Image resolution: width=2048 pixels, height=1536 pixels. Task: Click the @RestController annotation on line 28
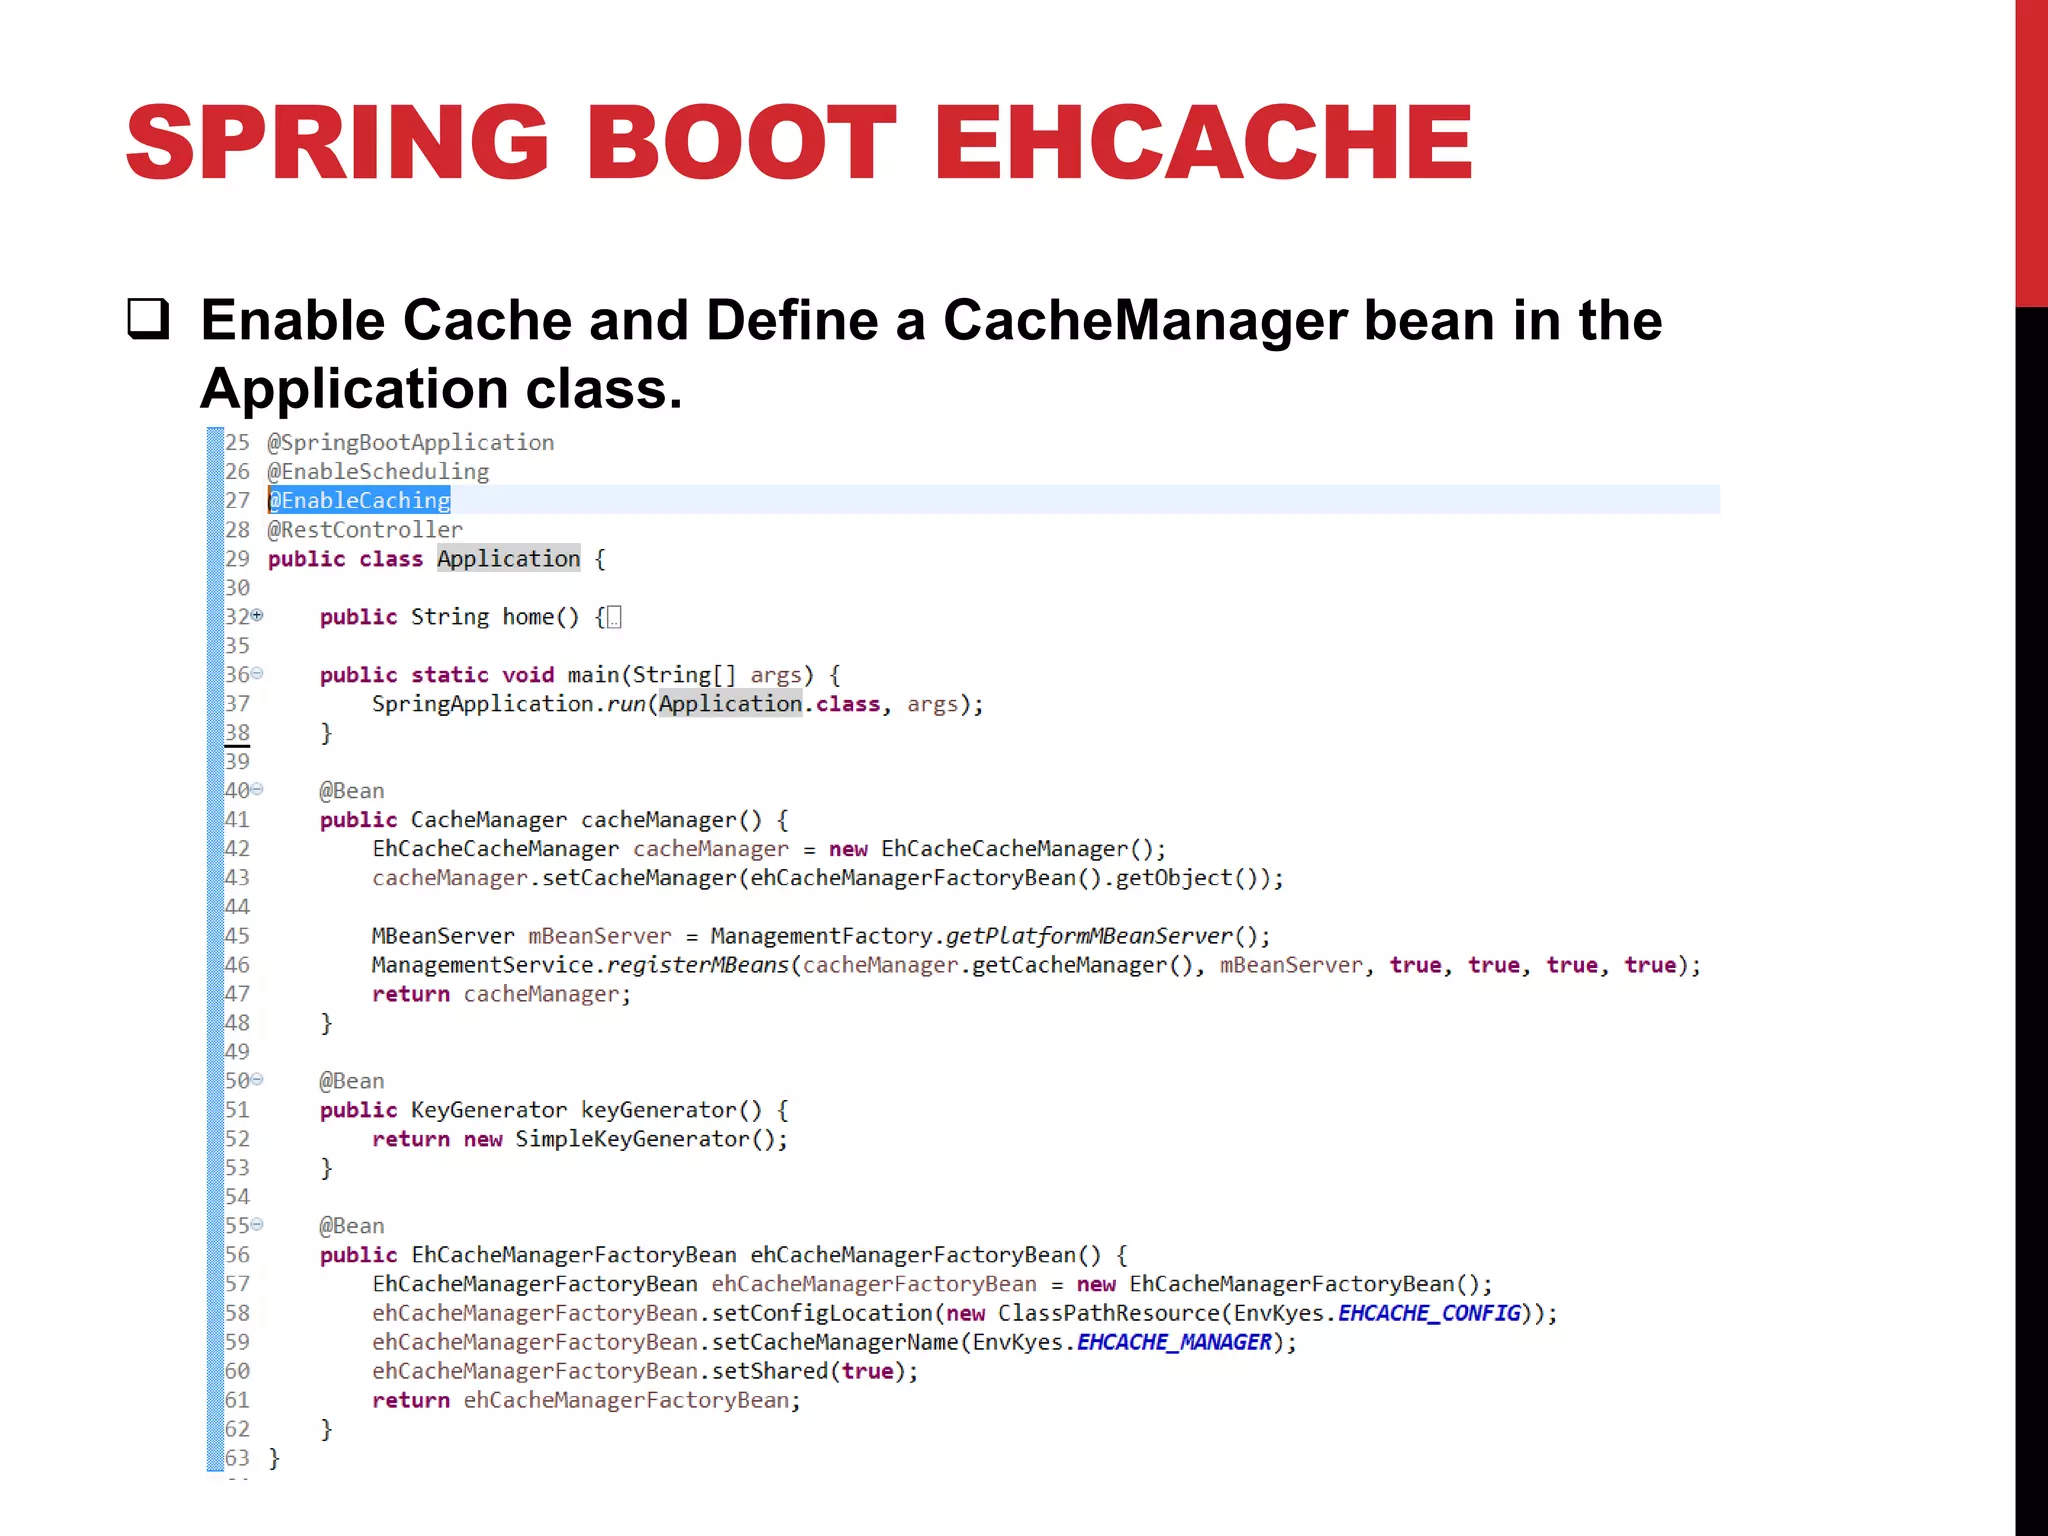pyautogui.click(x=365, y=529)
